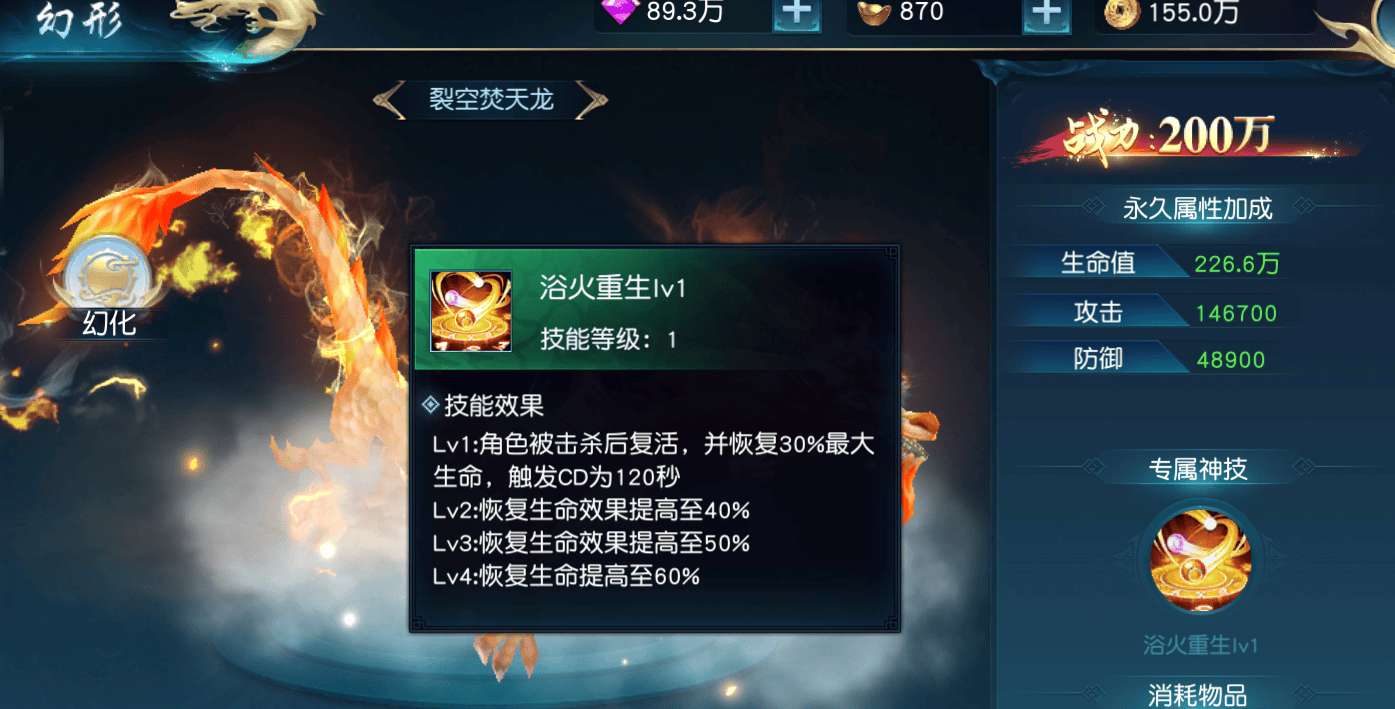Go to previous form with left arrow

(x=391, y=100)
